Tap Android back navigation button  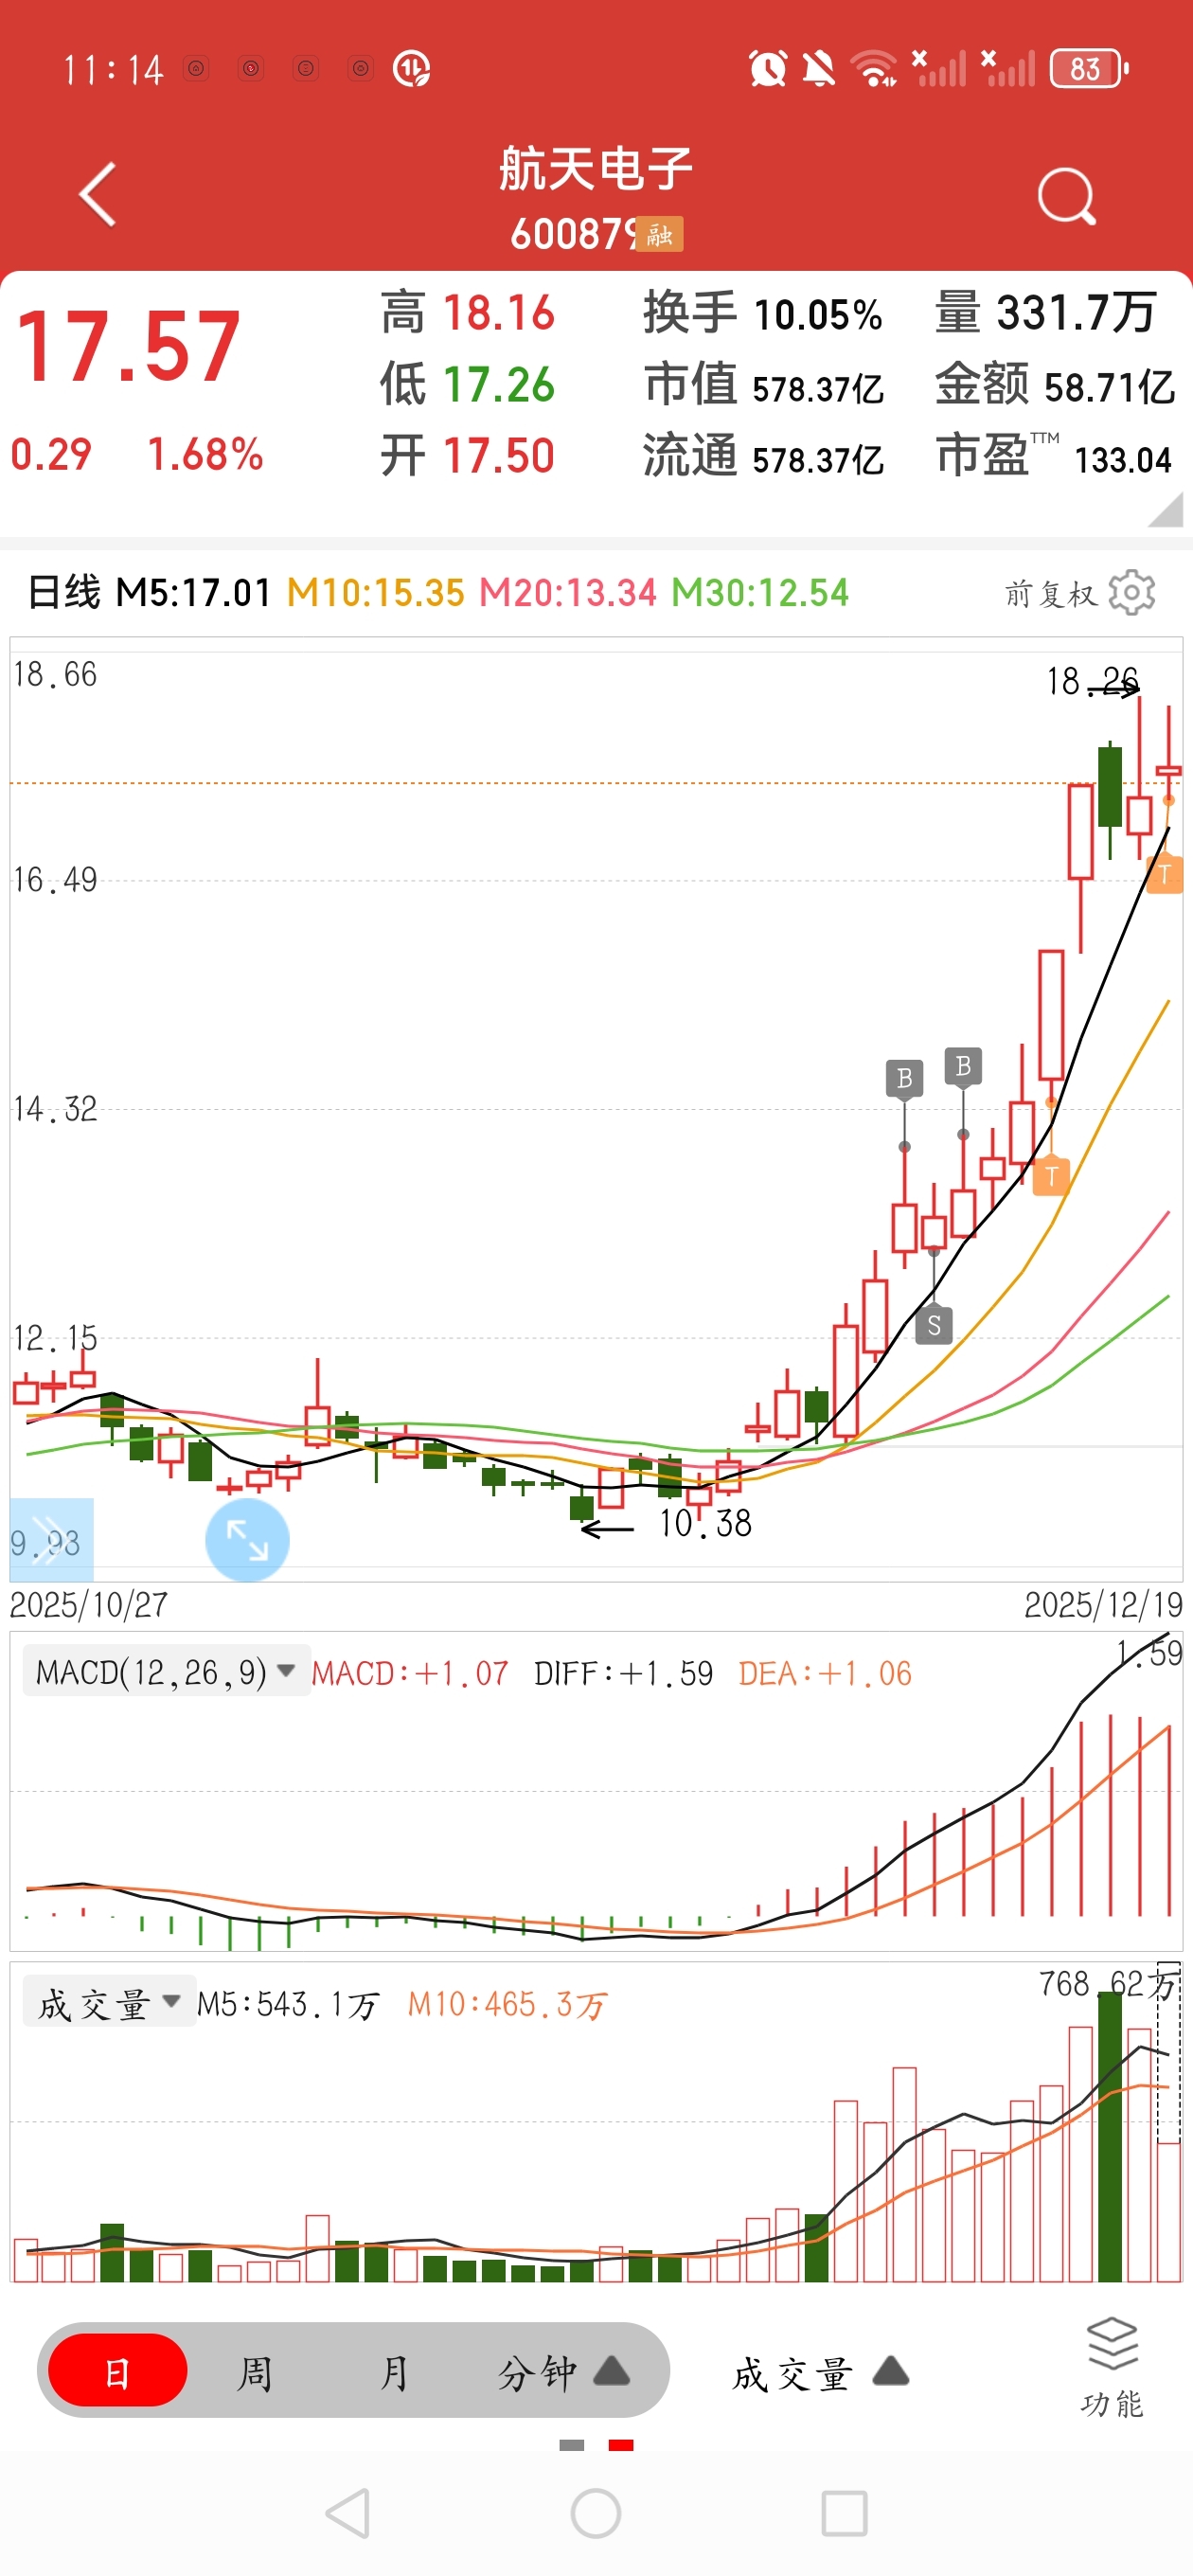pos(348,2513)
